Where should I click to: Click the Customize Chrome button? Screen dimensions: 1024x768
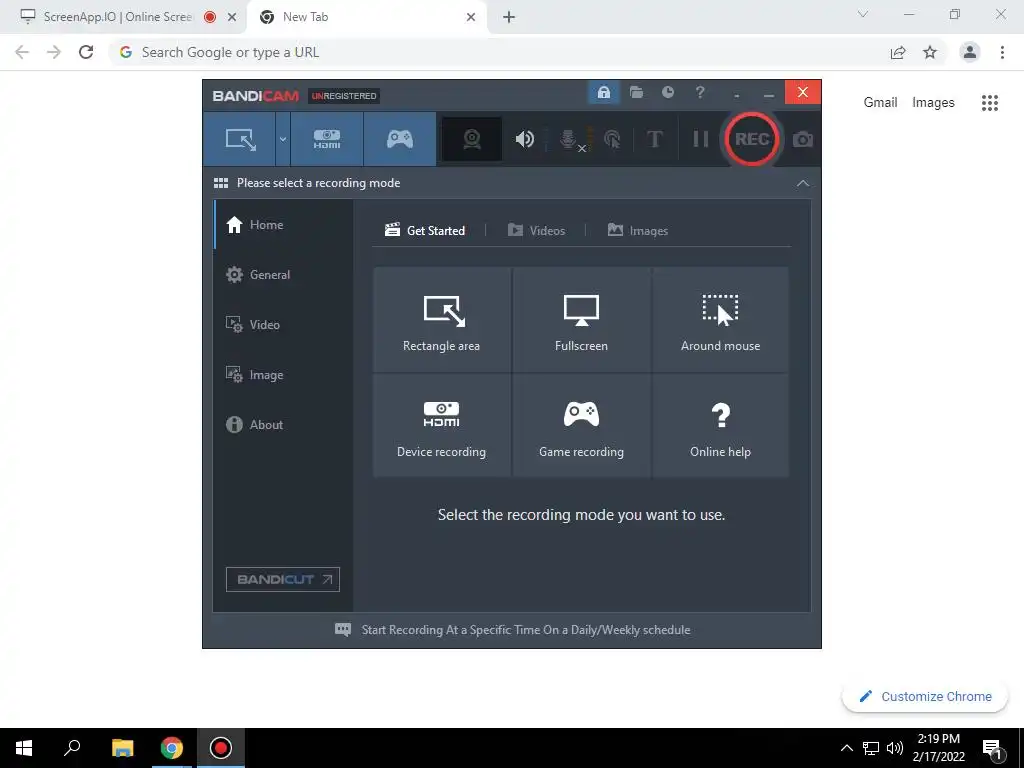(925, 697)
